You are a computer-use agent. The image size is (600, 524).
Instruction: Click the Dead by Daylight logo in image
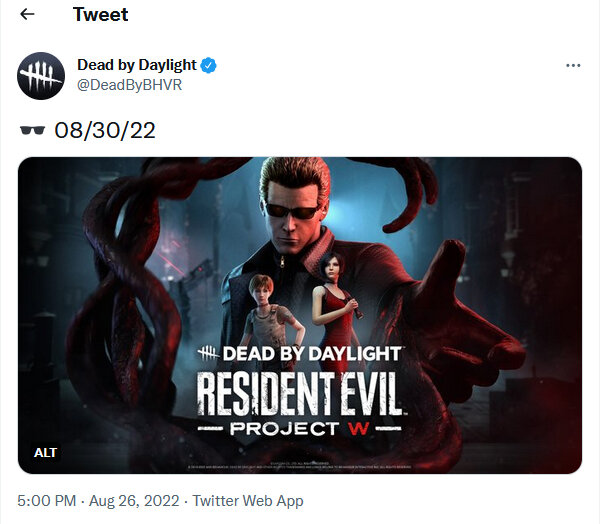click(x=300, y=354)
